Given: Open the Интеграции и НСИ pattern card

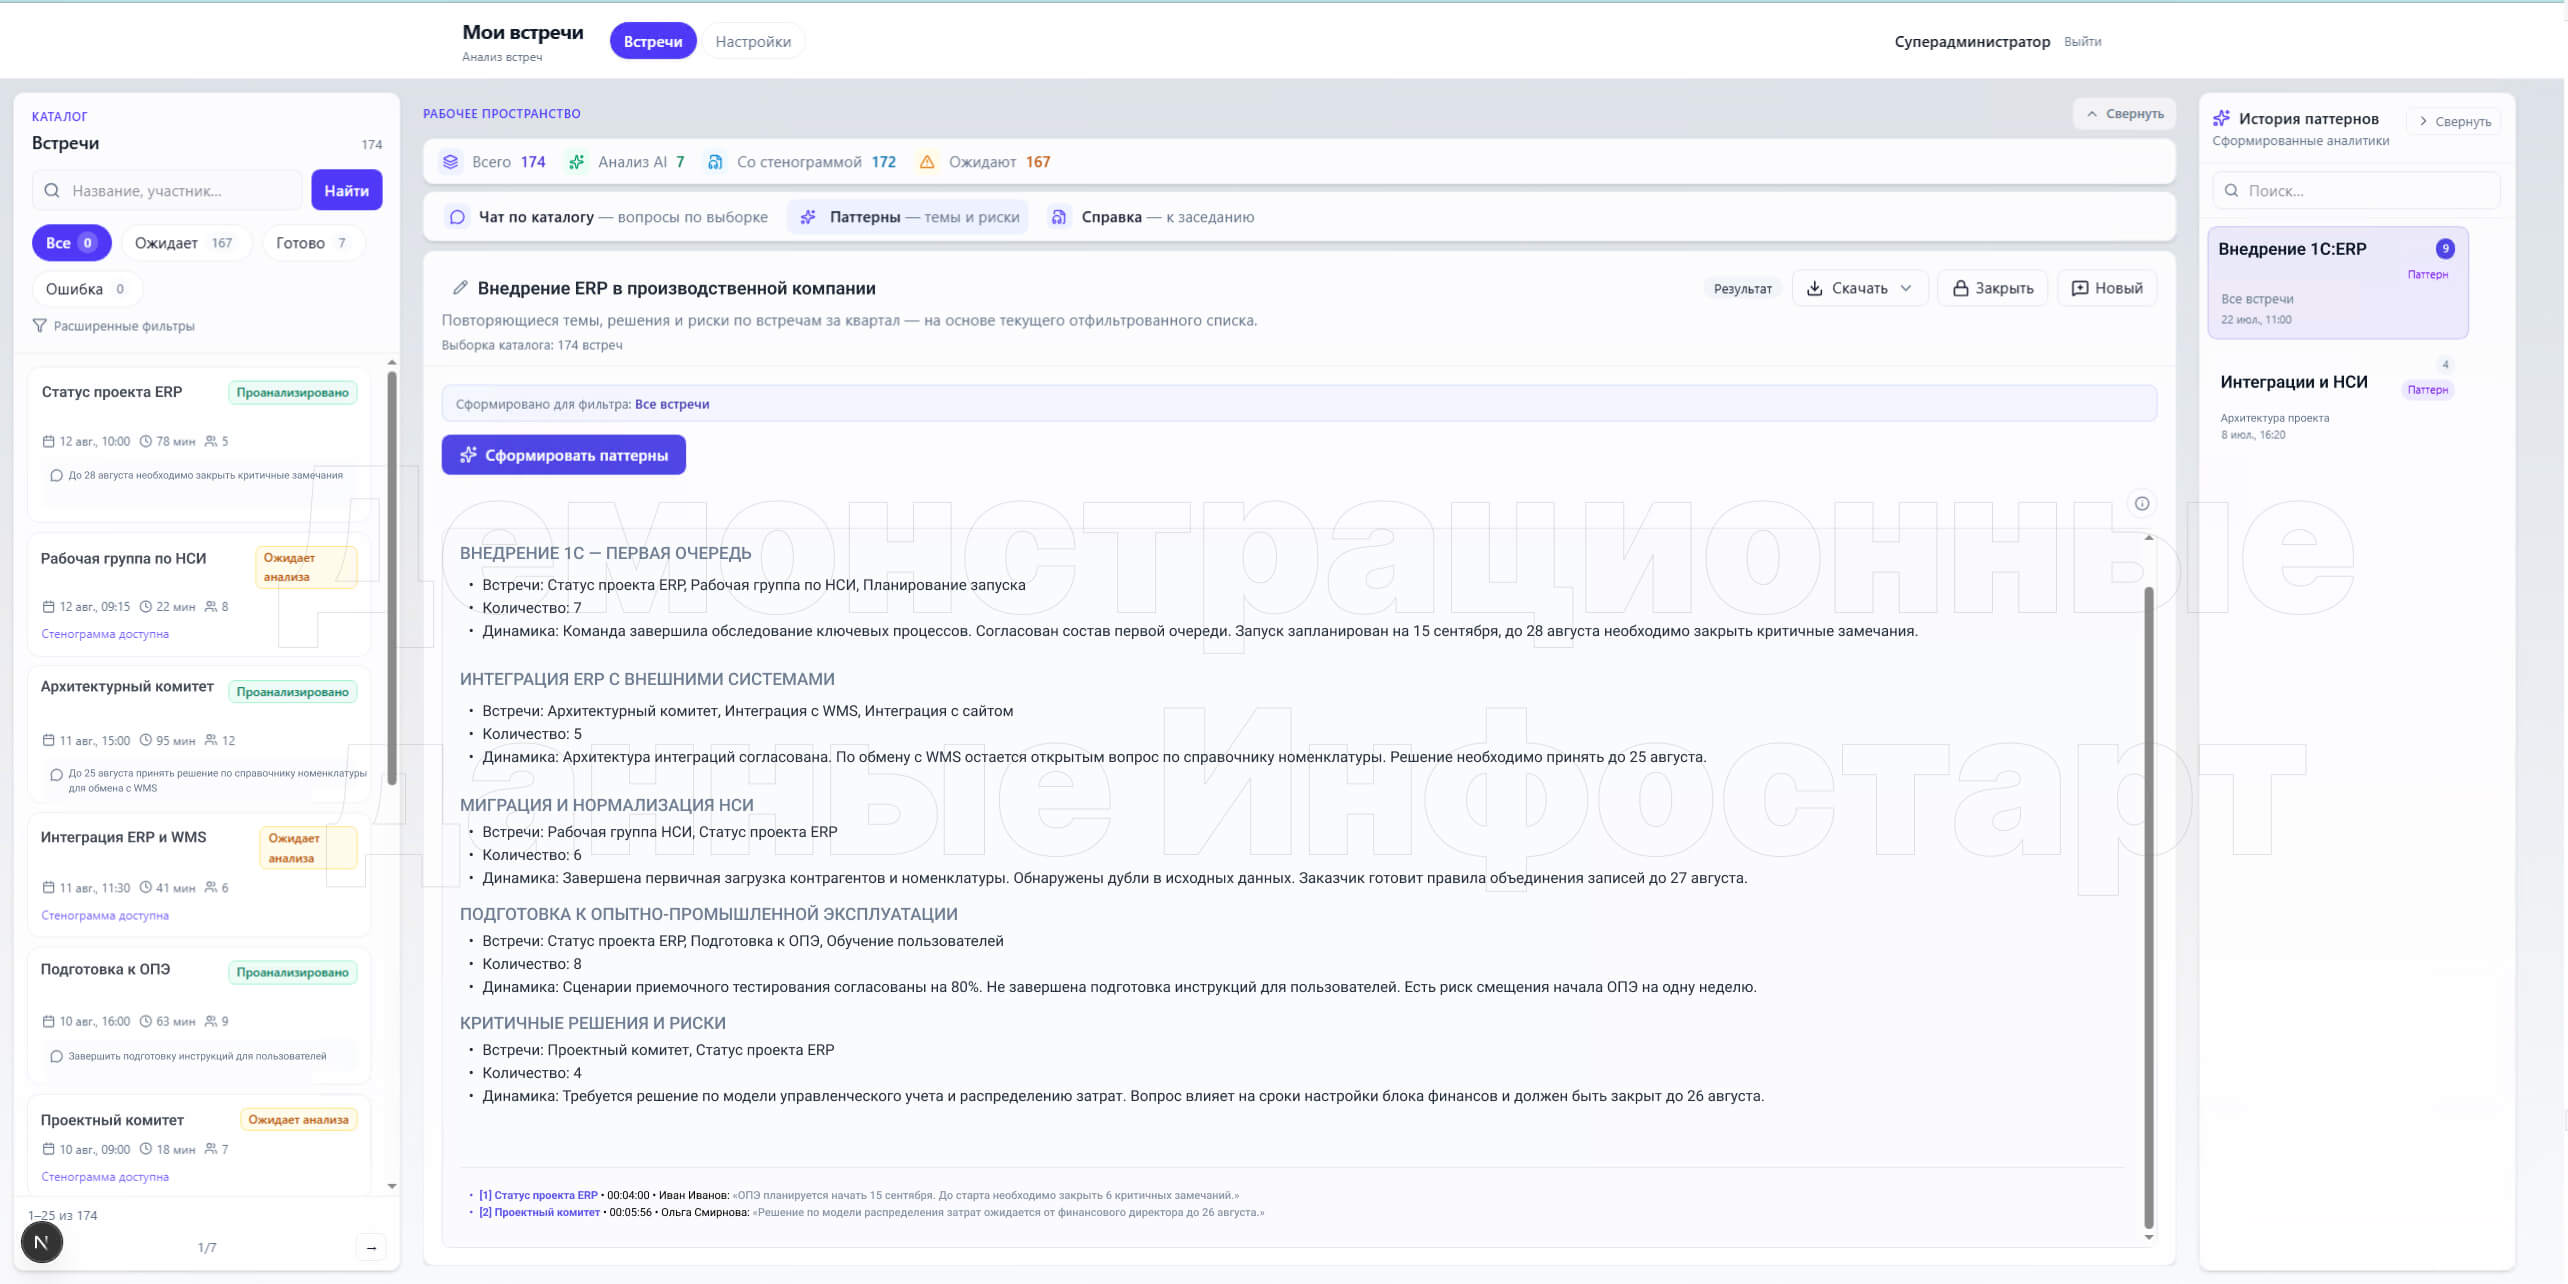Looking at the screenshot, I should click(x=2337, y=401).
